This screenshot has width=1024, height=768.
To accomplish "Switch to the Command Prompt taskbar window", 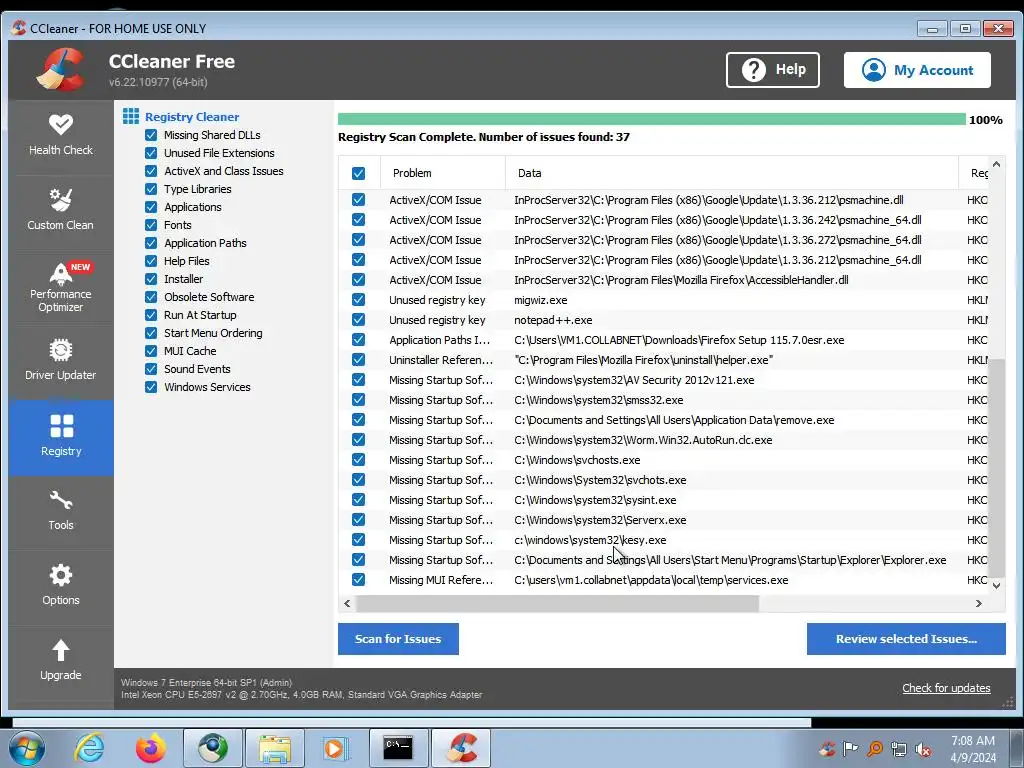I will click(398, 748).
